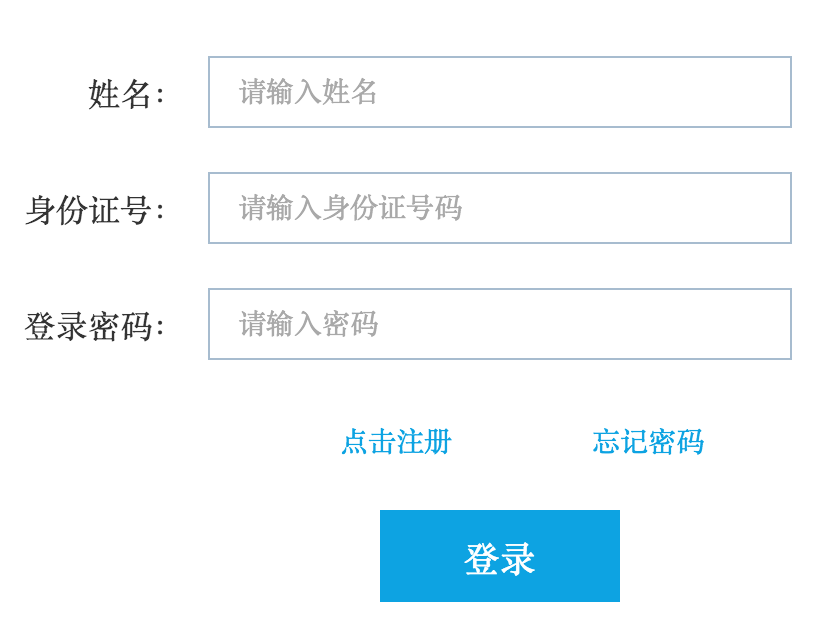The width and height of the screenshot is (820, 618).
Task: Place cursor in the middle text box
Action: coord(499,208)
